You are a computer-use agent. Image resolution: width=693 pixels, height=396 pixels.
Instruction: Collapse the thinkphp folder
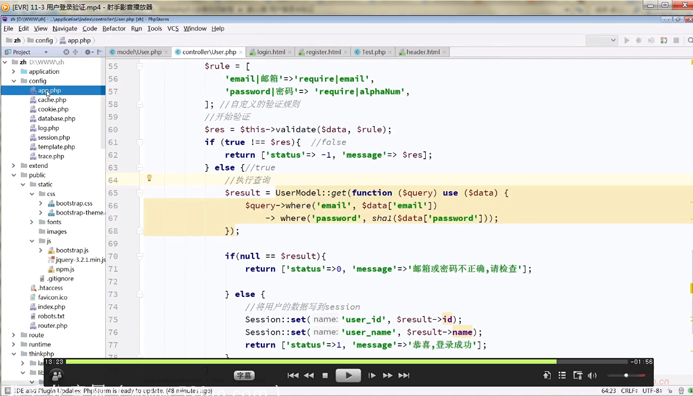tap(14, 354)
